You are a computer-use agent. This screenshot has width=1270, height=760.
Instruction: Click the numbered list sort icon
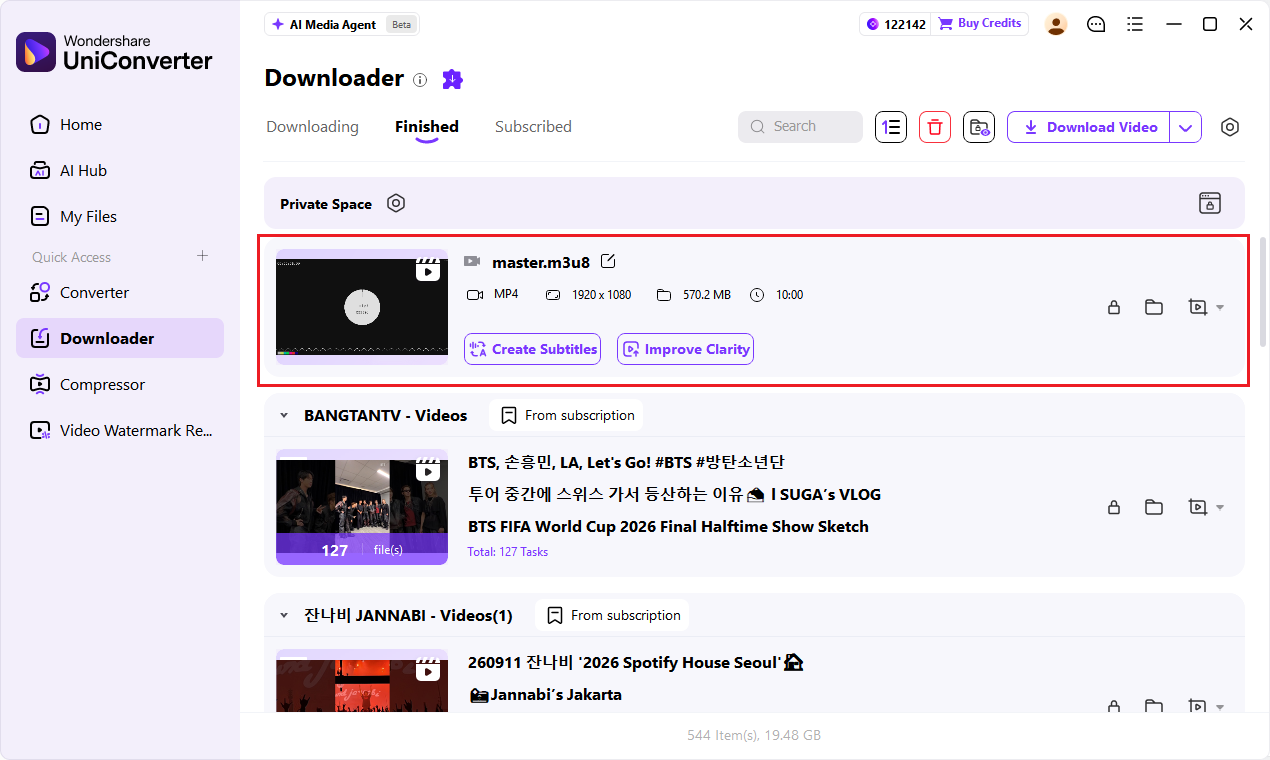pyautogui.click(x=891, y=127)
